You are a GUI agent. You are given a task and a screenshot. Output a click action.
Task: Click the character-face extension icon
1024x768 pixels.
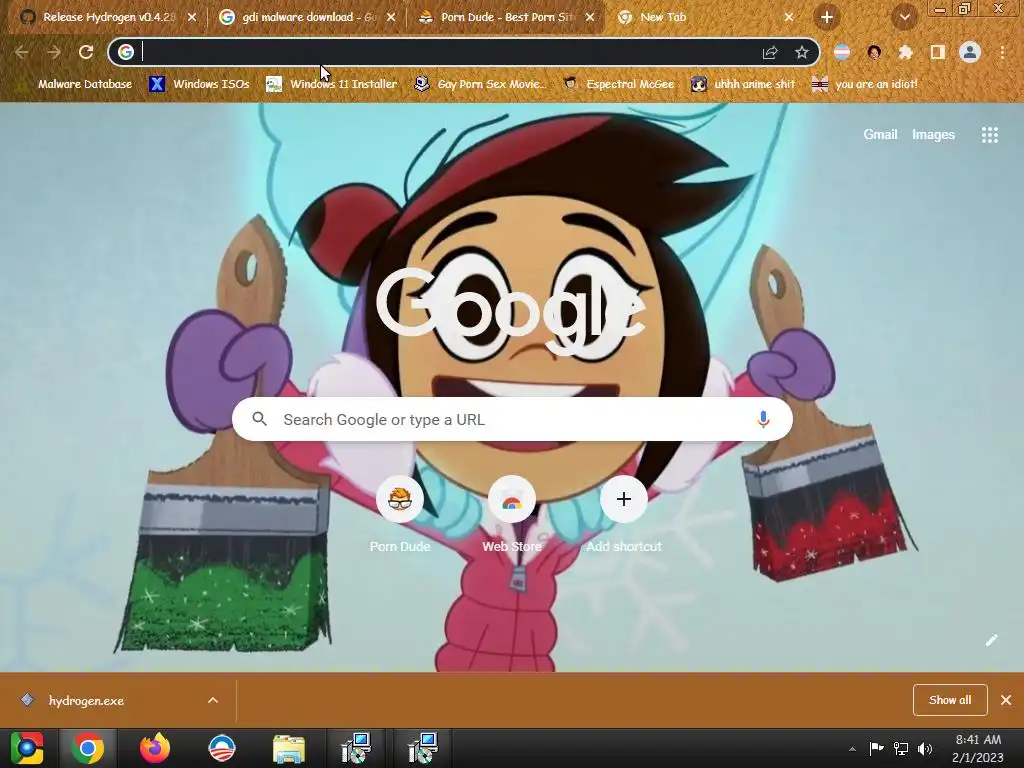pos(874,52)
